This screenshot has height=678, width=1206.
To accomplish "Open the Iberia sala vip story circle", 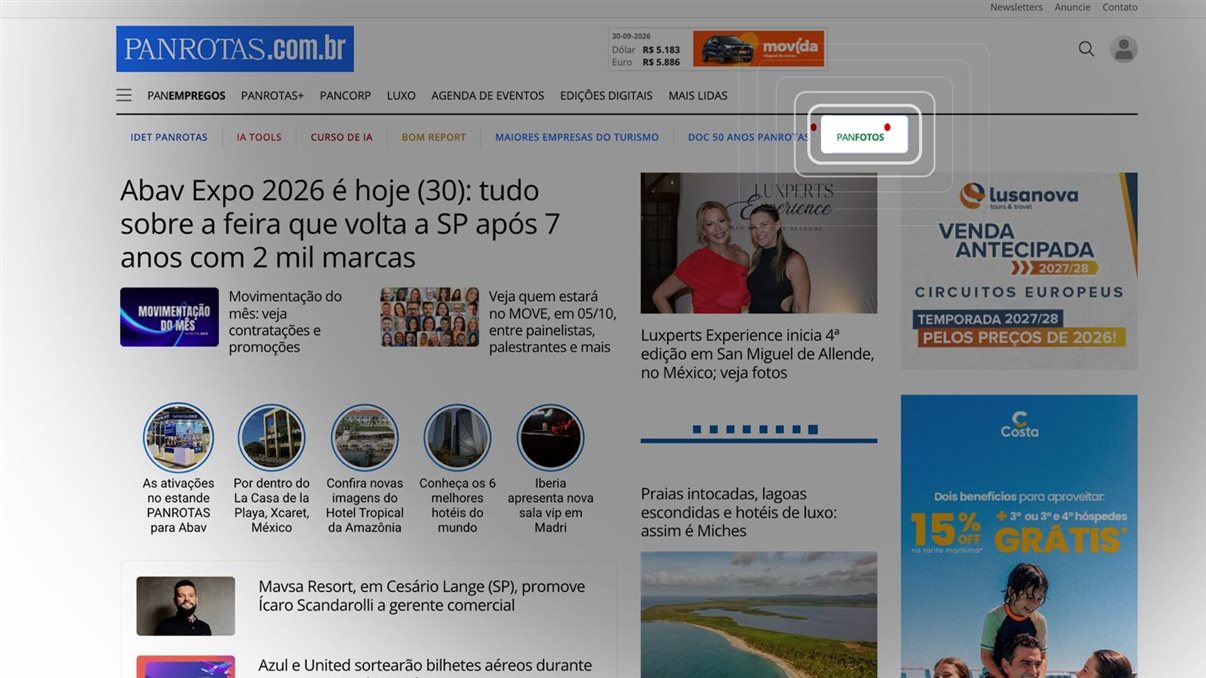I will click(x=550, y=437).
